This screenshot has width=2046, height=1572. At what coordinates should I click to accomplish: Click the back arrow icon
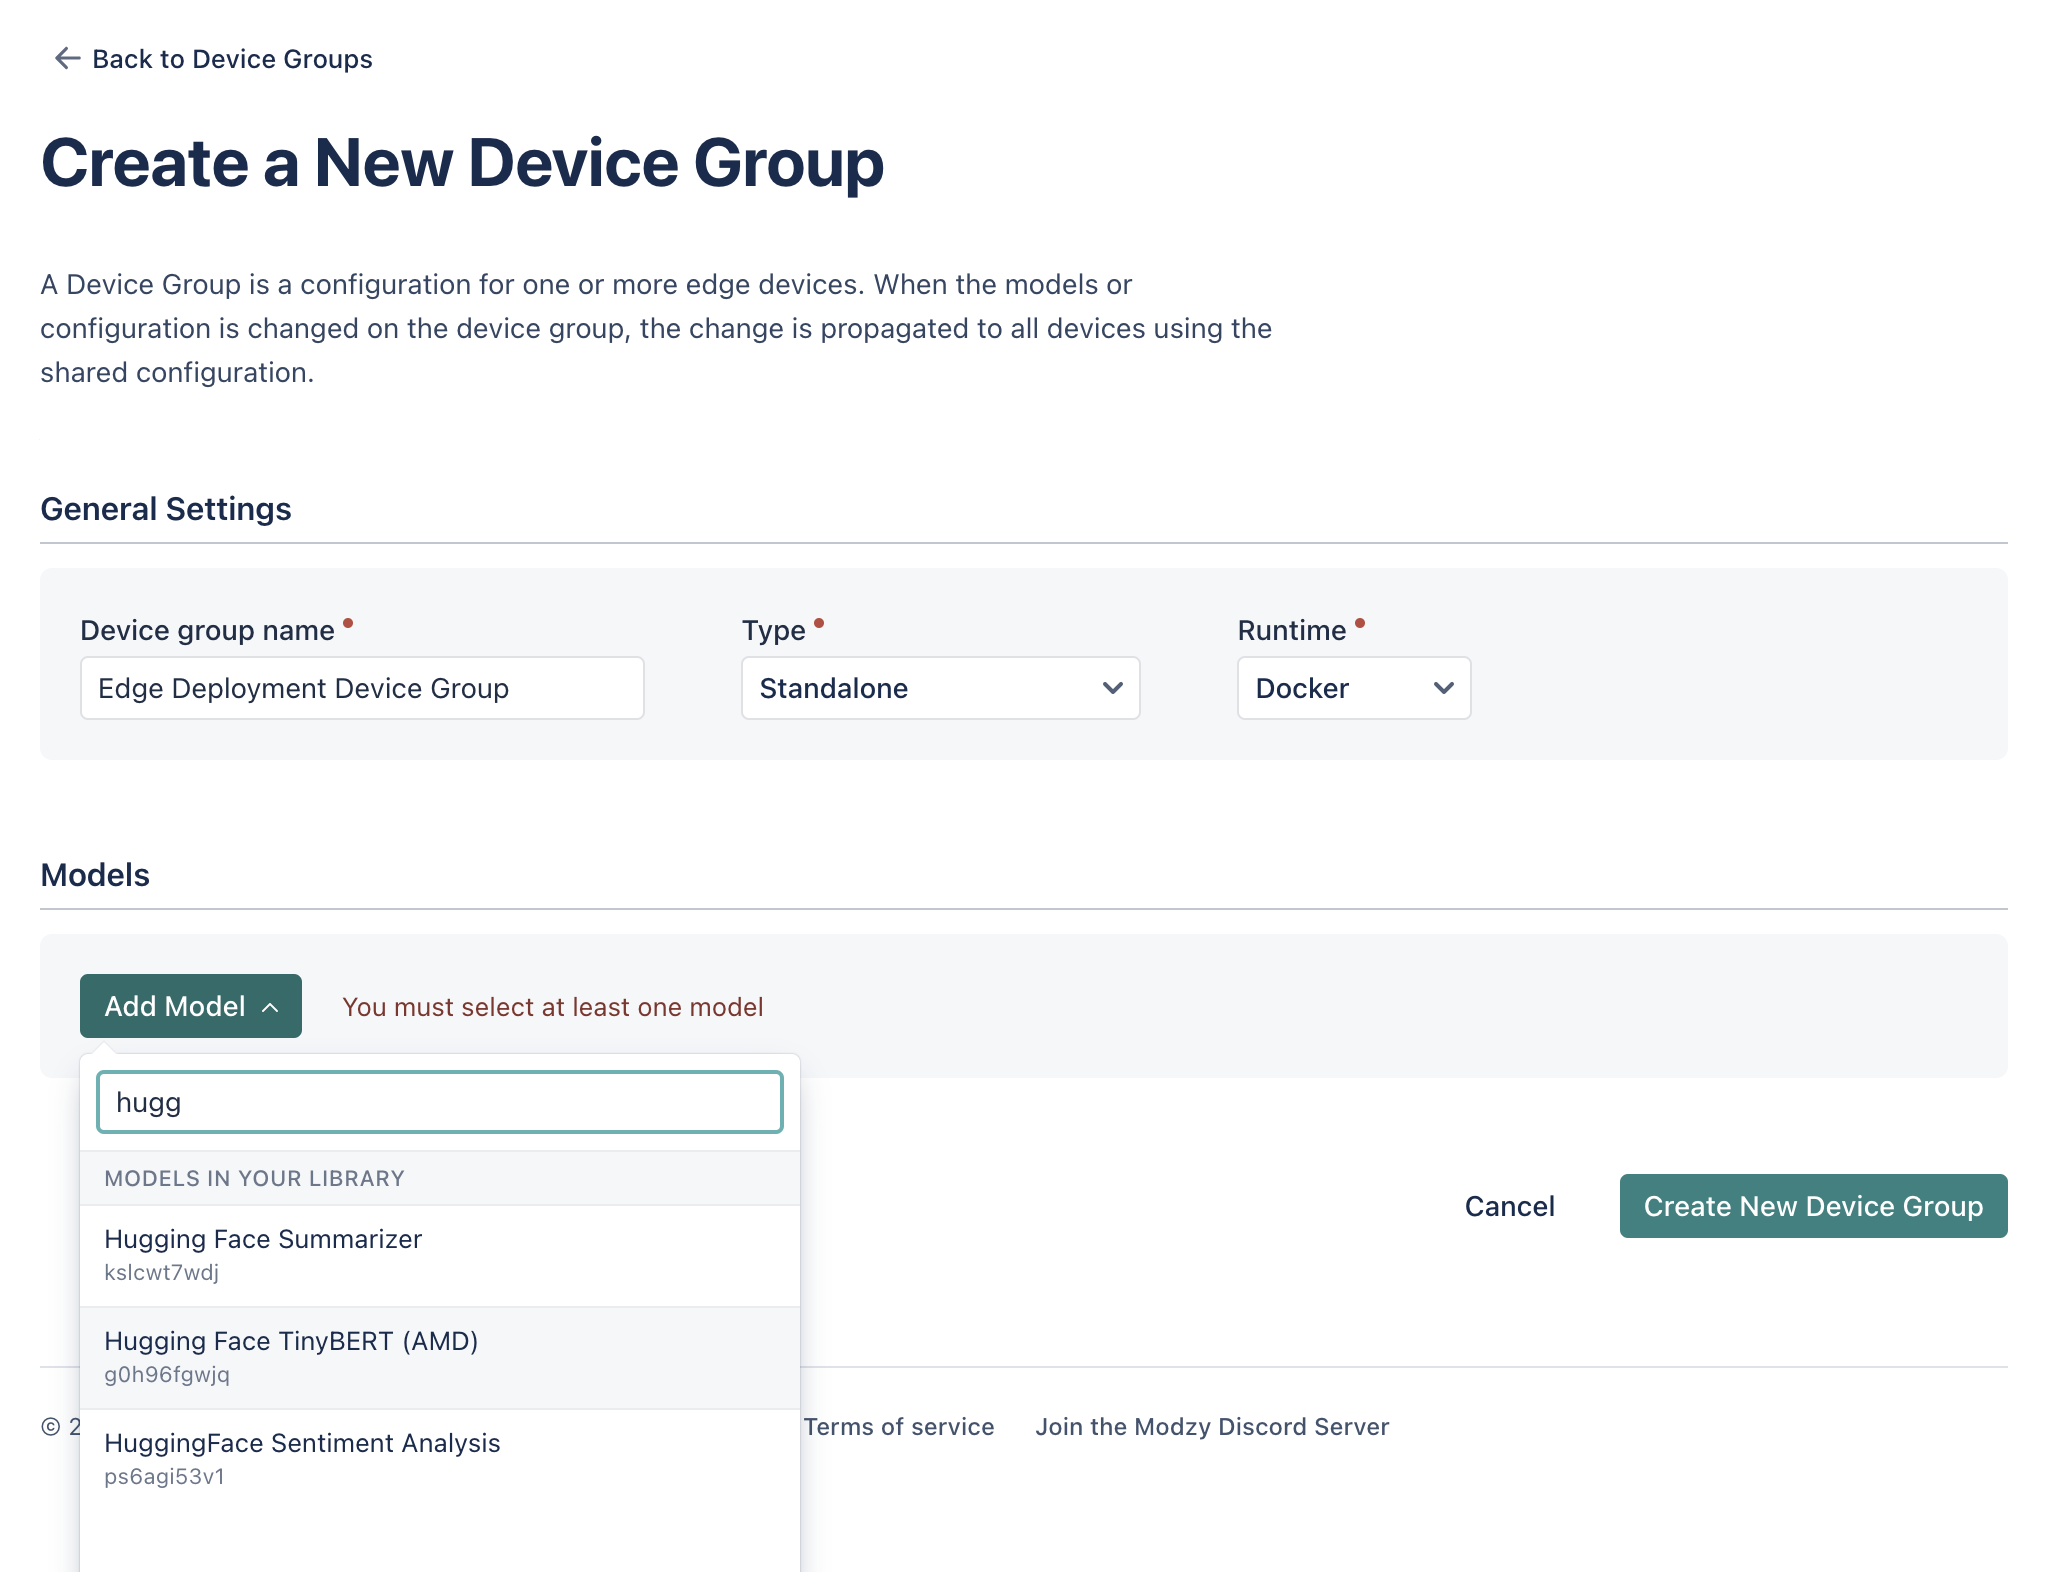click(67, 59)
